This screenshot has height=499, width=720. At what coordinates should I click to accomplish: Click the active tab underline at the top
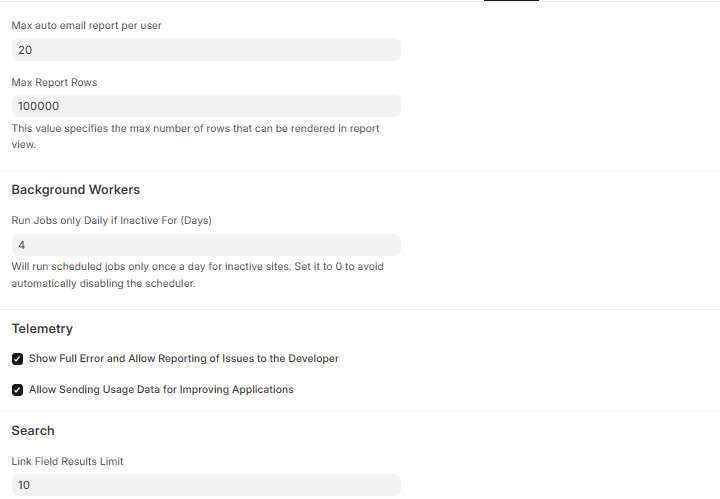(x=511, y=1)
